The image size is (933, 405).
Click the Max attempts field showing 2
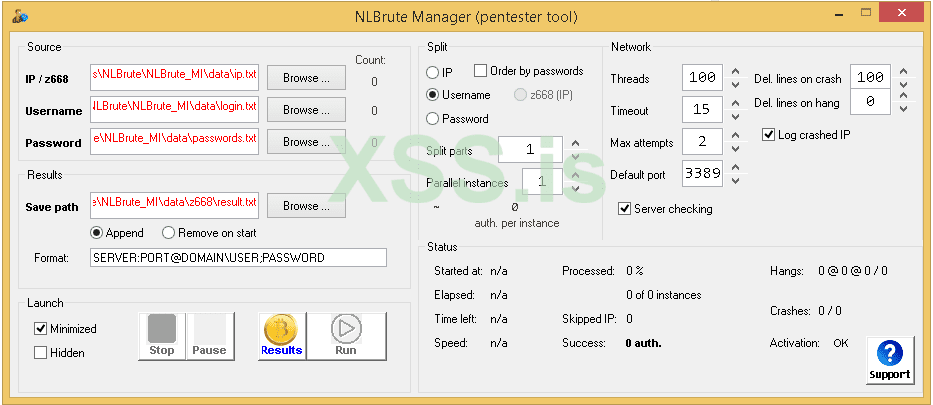pos(702,142)
